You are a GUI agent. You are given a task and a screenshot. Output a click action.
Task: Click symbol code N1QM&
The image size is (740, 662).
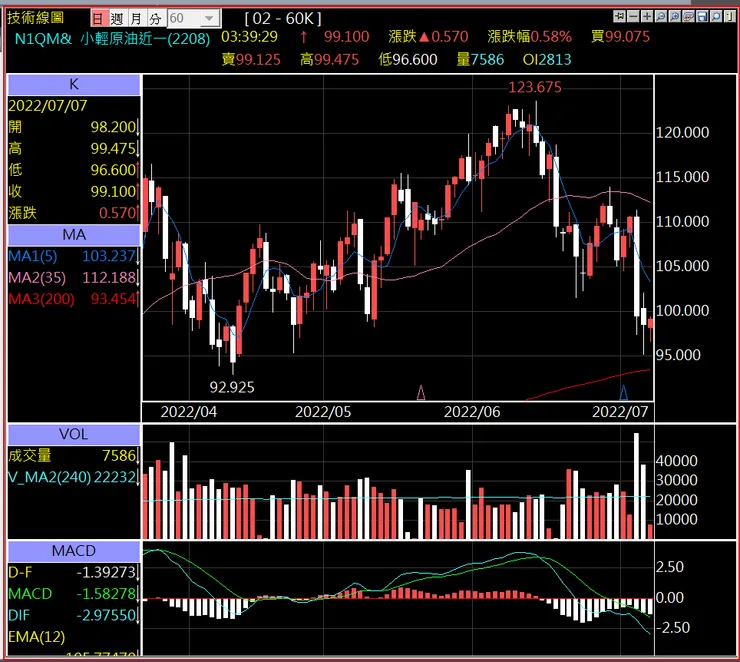(43, 39)
